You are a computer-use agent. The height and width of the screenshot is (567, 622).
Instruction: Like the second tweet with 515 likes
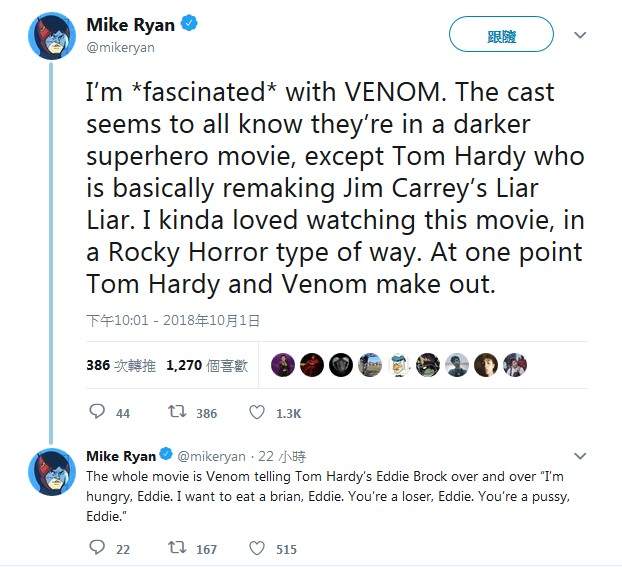coord(256,548)
